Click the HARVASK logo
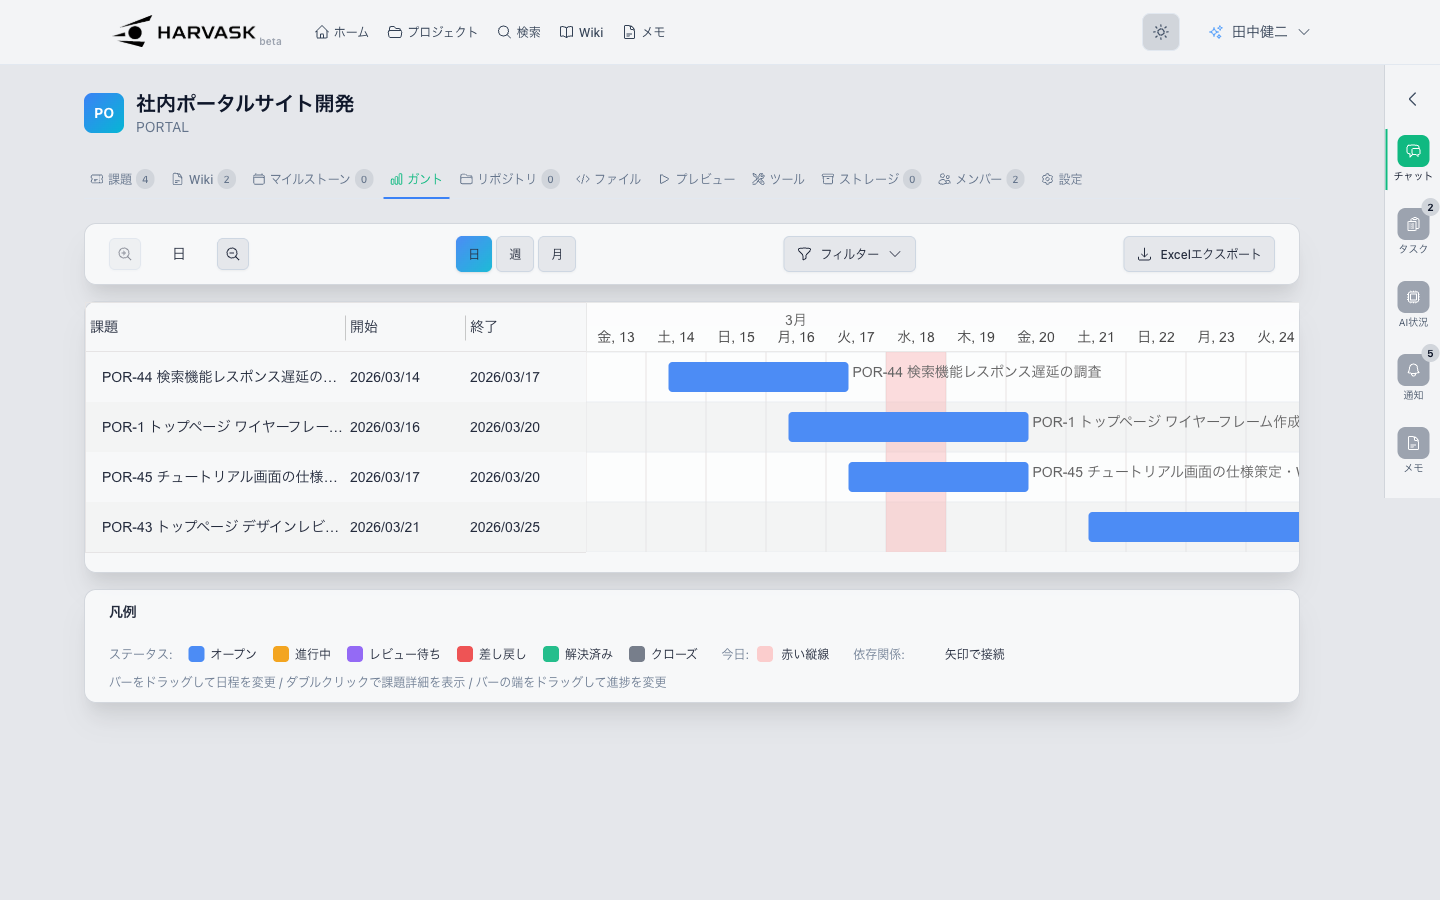Viewport: 1440px width, 900px height. [x=186, y=32]
